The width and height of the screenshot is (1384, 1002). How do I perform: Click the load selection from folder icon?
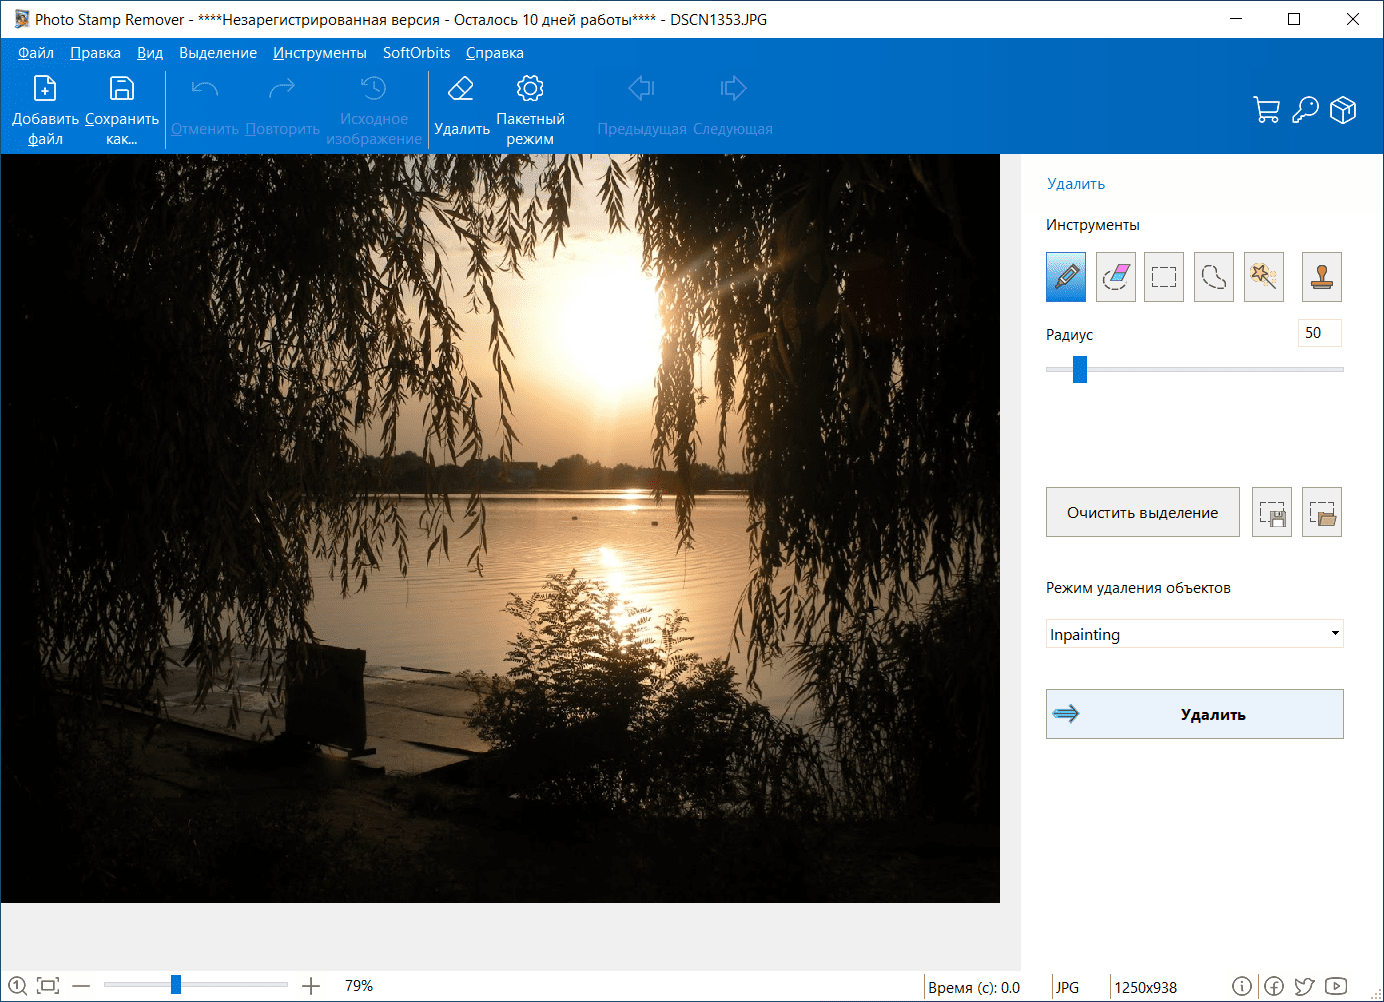point(1322,512)
